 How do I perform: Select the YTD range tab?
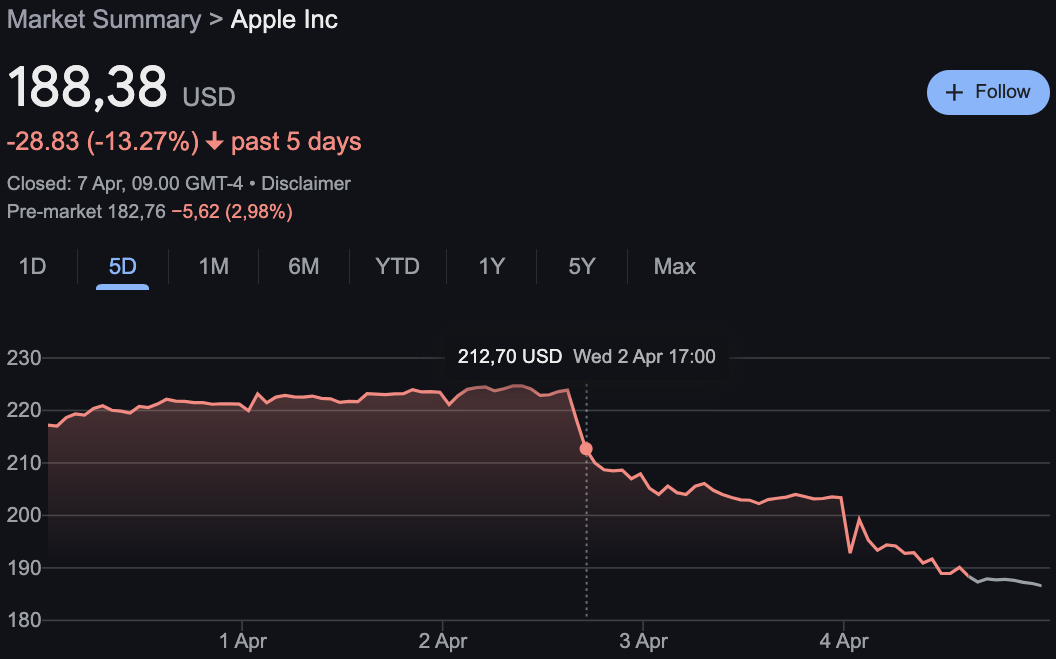(x=397, y=266)
